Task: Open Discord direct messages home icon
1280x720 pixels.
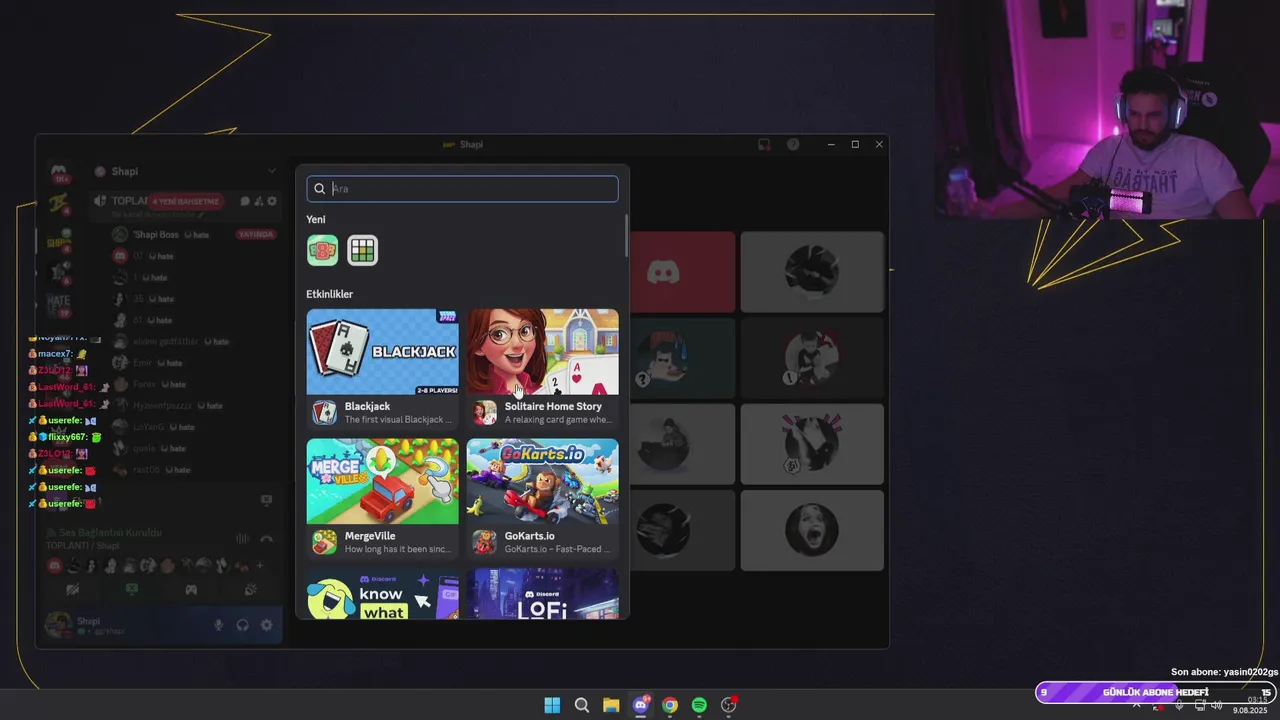Action: (59, 172)
